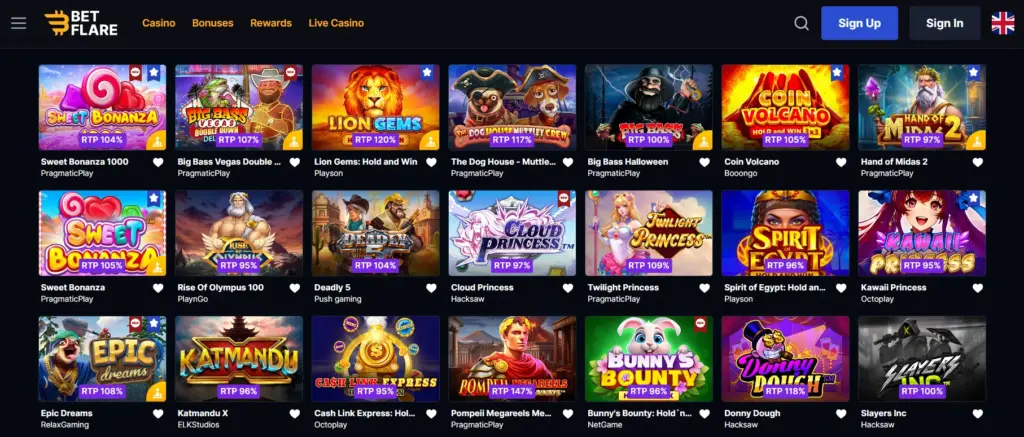Go to the Bonuses page

tap(212, 23)
